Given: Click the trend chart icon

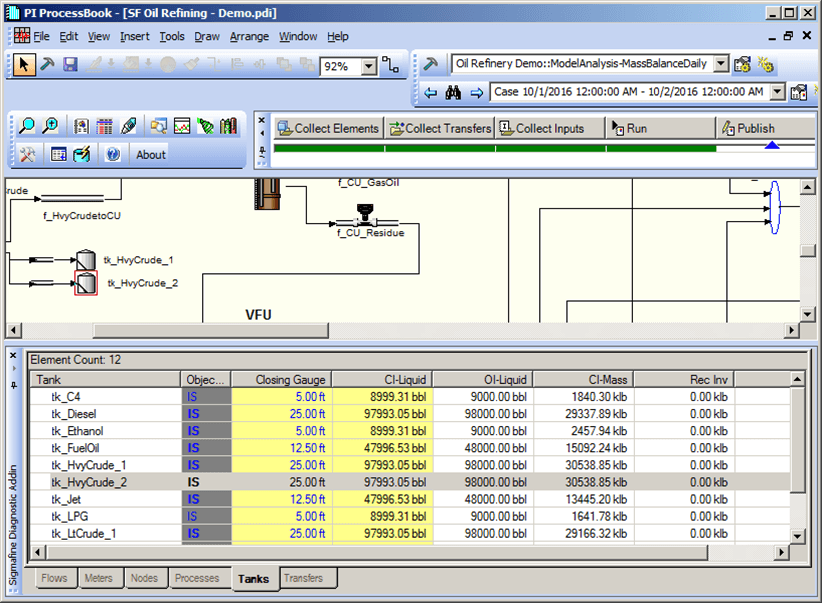Looking at the screenshot, I should tap(182, 127).
